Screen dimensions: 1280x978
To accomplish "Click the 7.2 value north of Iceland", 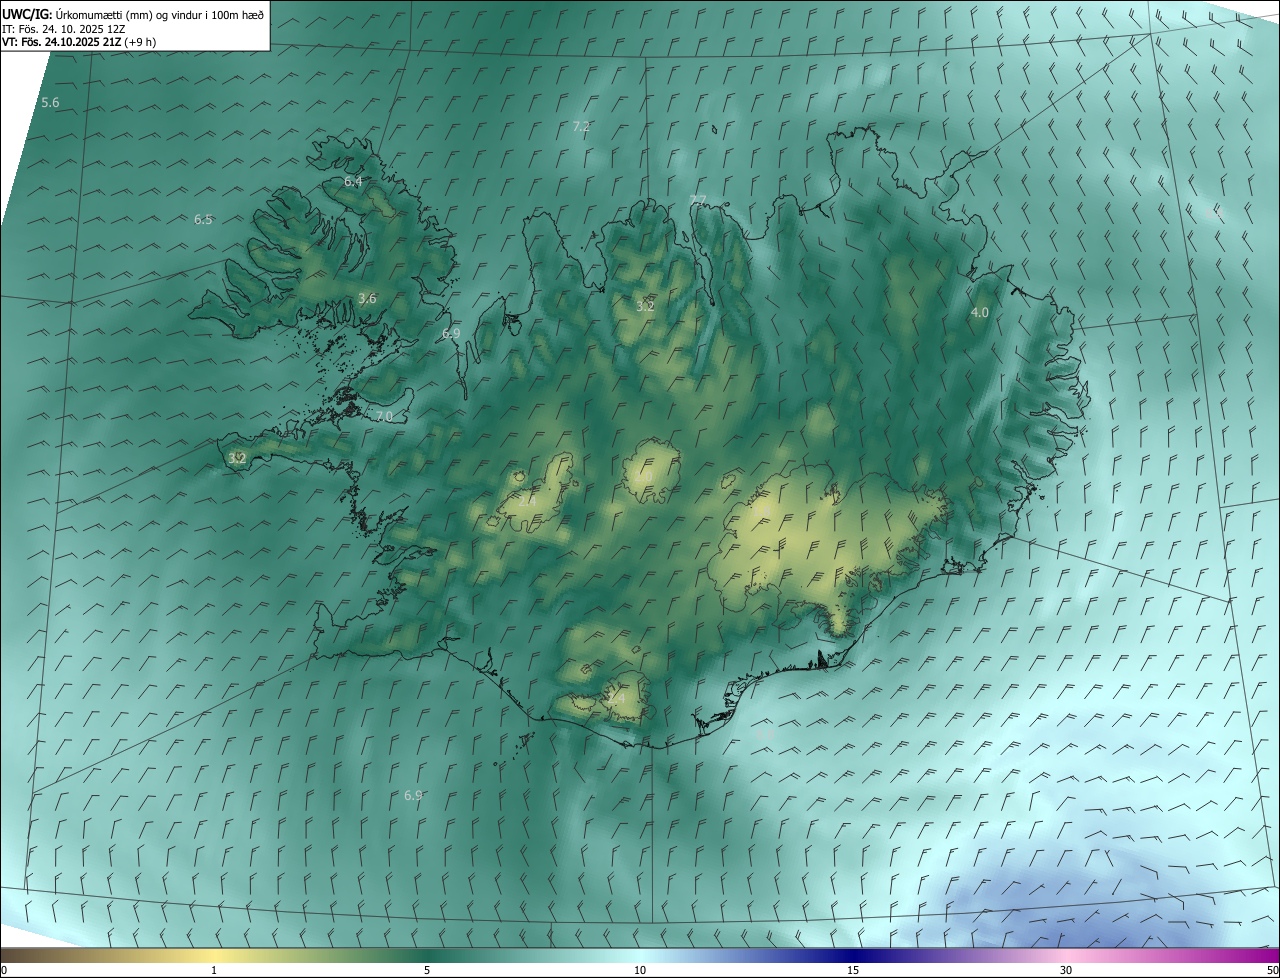I will point(581,127).
